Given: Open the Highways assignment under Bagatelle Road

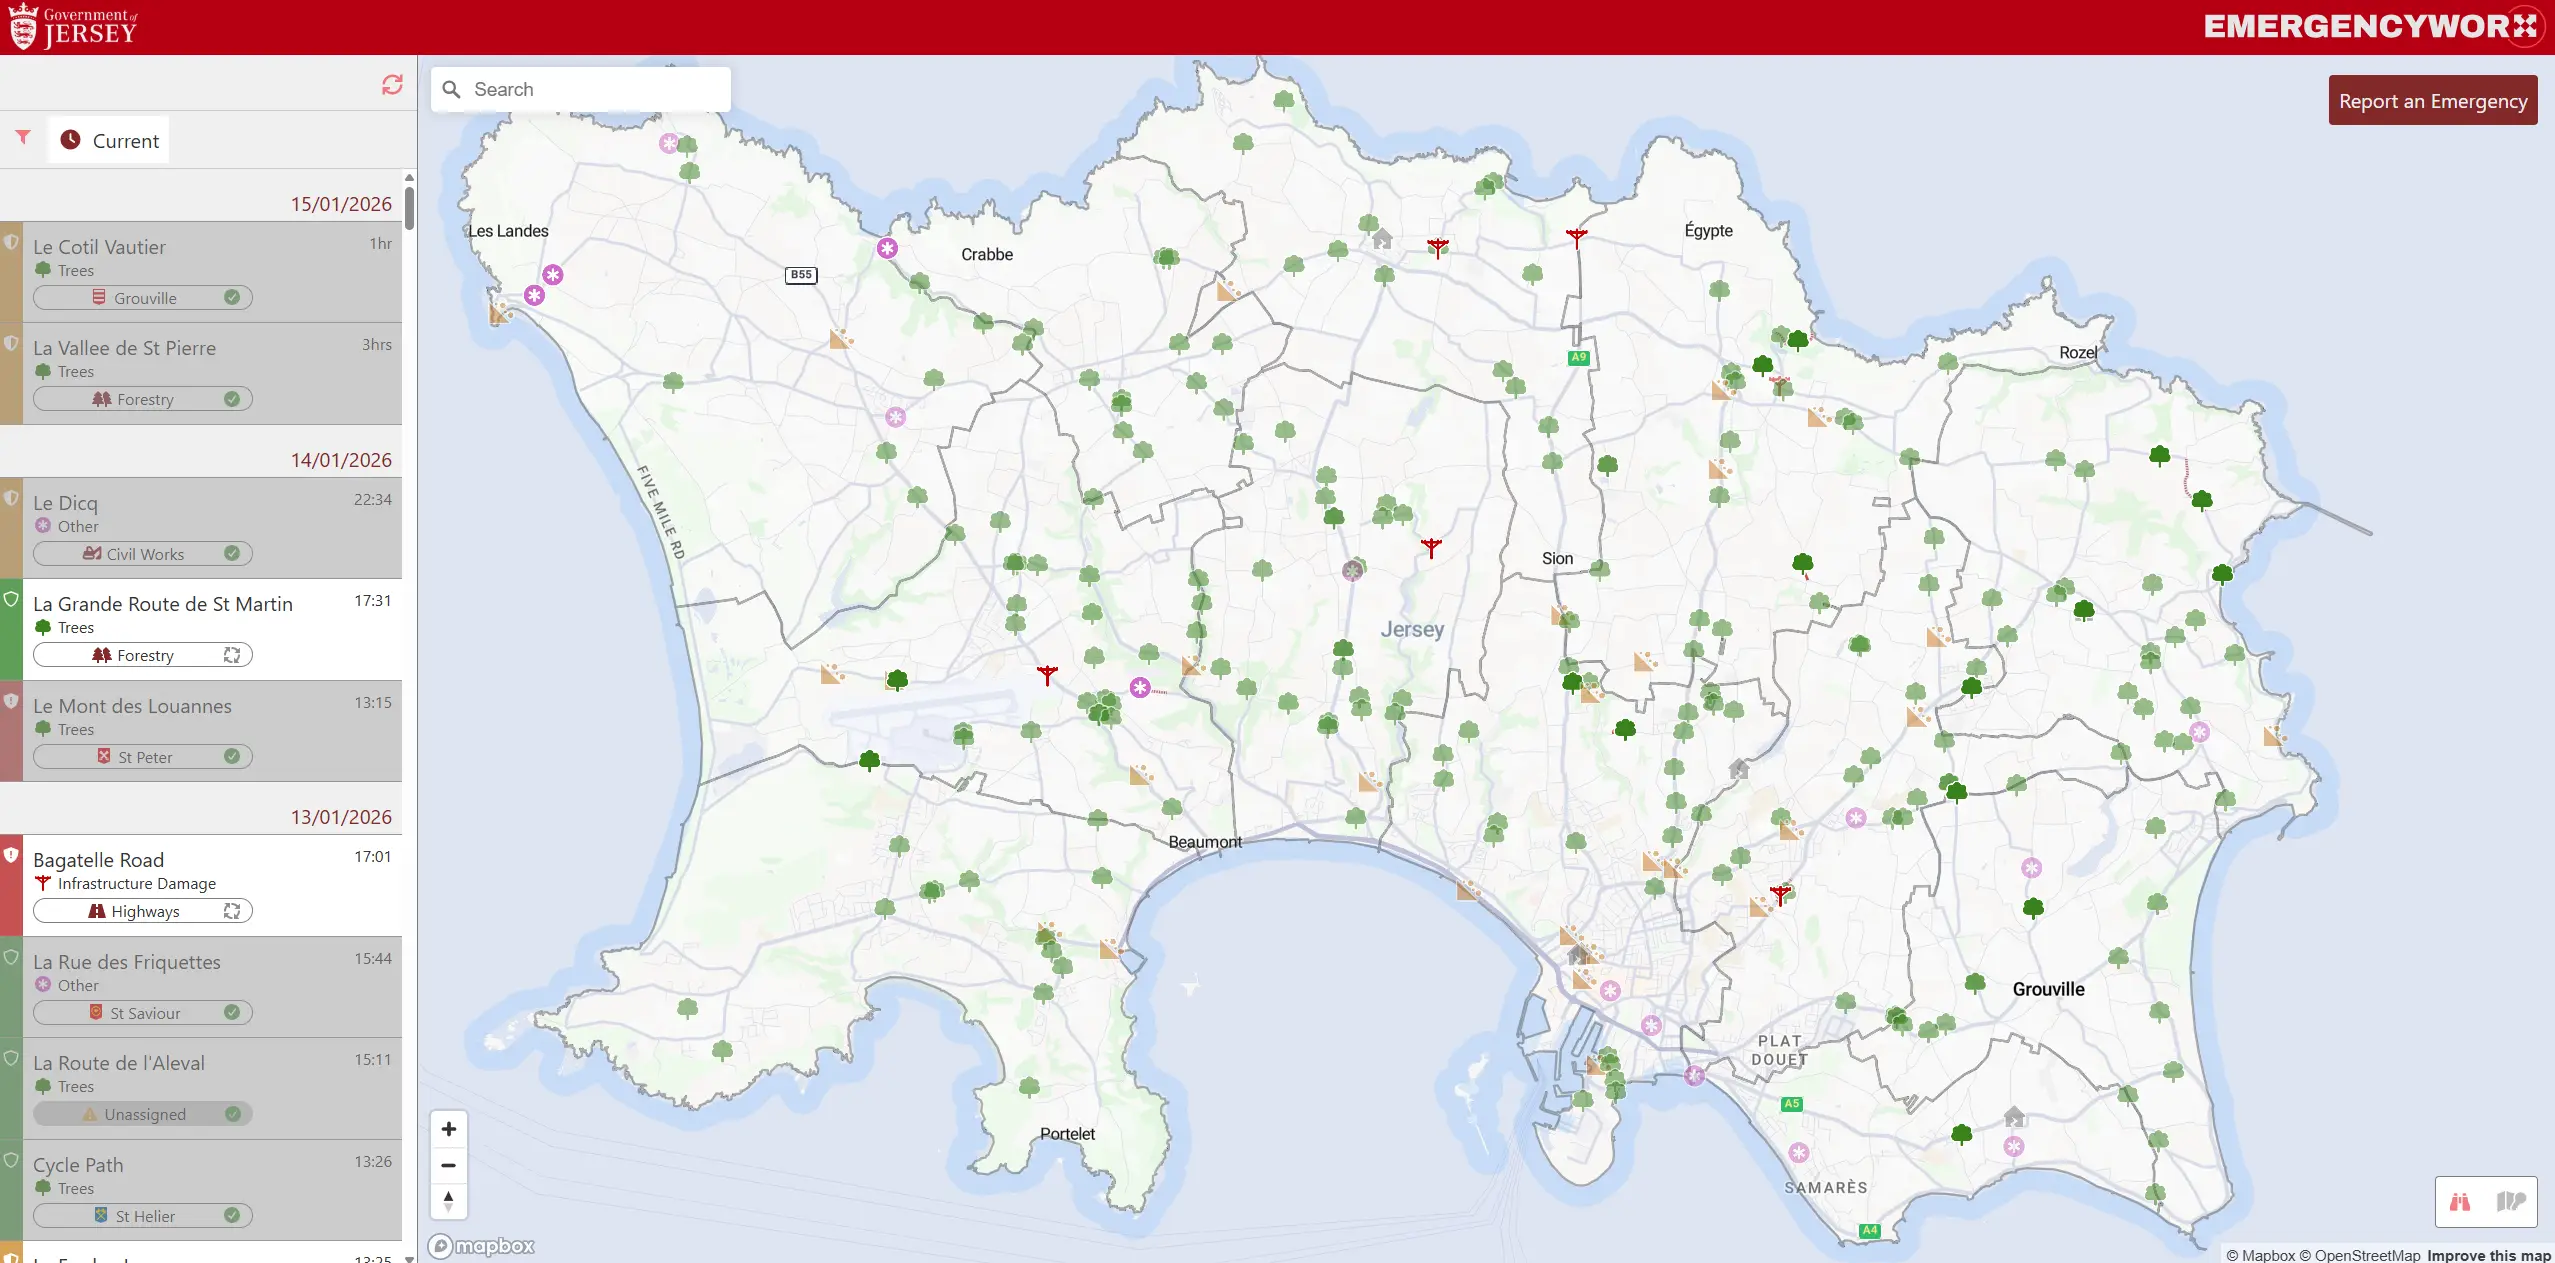Looking at the screenshot, I should [143, 910].
